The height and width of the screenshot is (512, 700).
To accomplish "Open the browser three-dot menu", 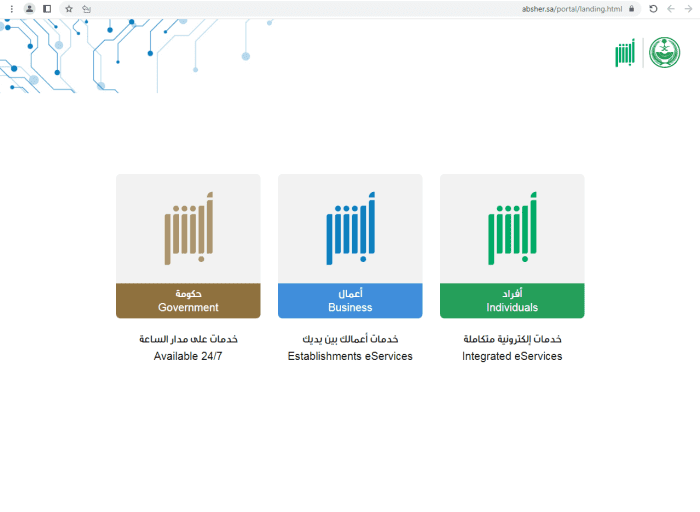I will [12, 9].
